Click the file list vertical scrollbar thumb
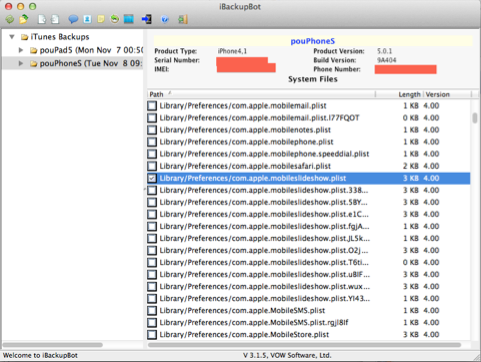The image size is (481, 362). tap(475, 118)
